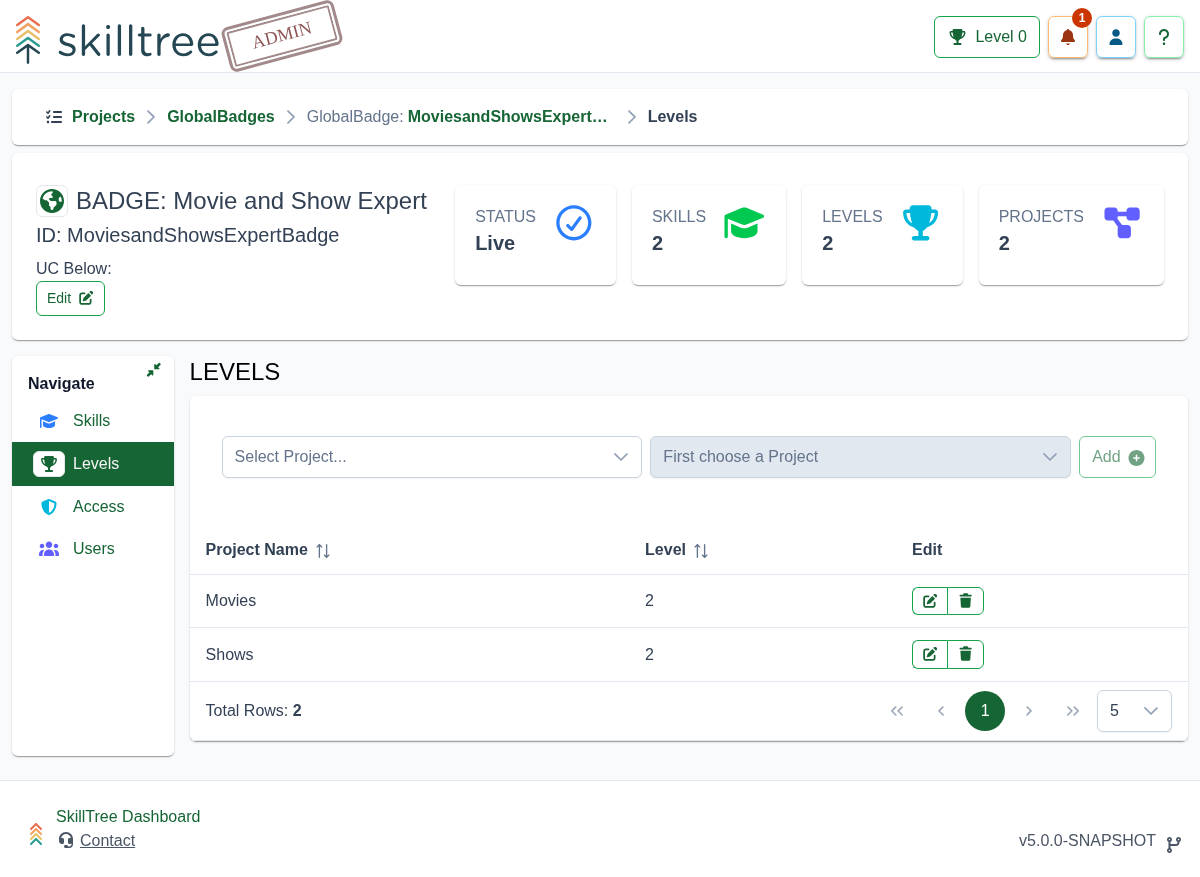
Task: Click the Status check circle icon
Action: (x=574, y=223)
